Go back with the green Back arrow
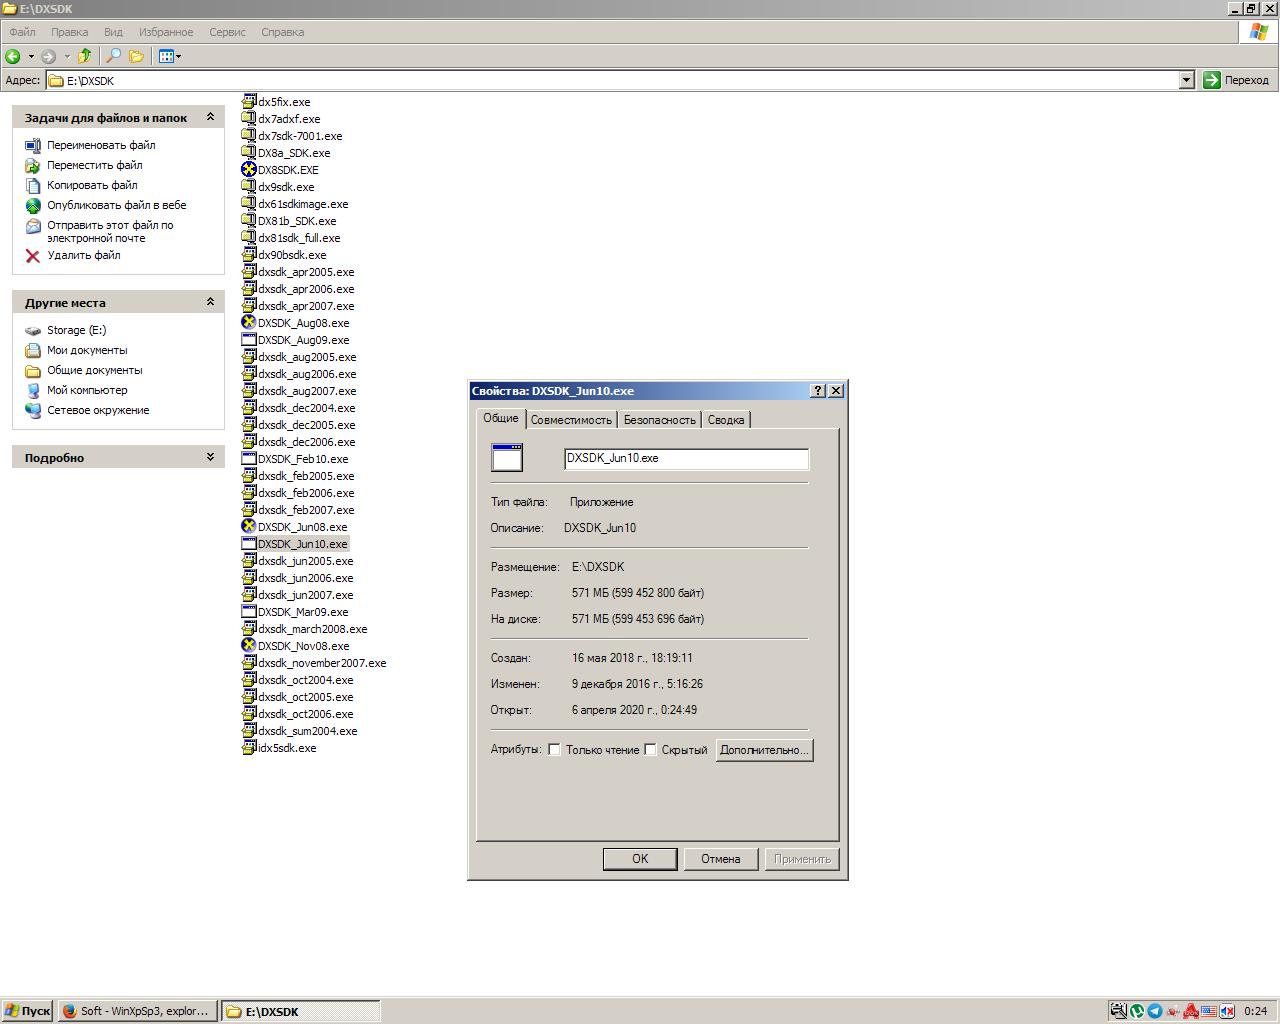Screen dimensions: 1280x1024 point(13,56)
